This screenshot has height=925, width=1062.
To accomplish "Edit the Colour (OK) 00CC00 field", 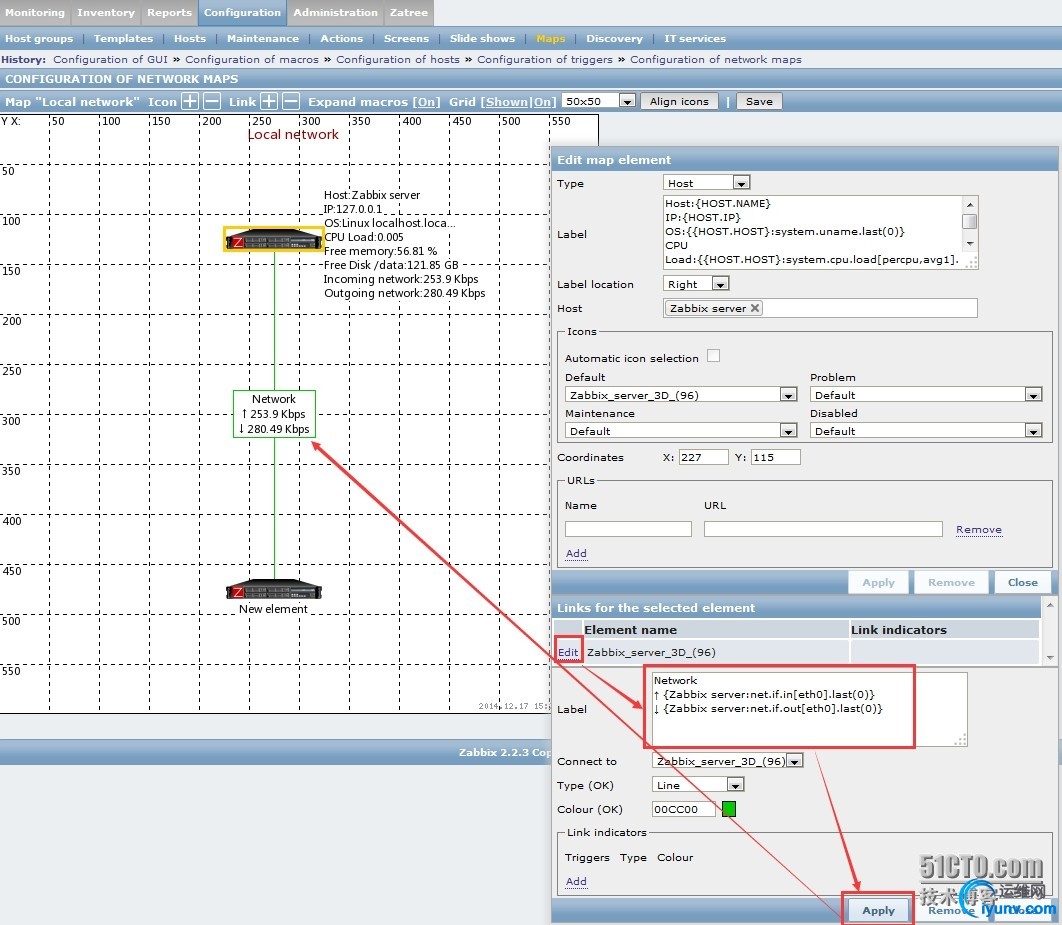I will 683,809.
